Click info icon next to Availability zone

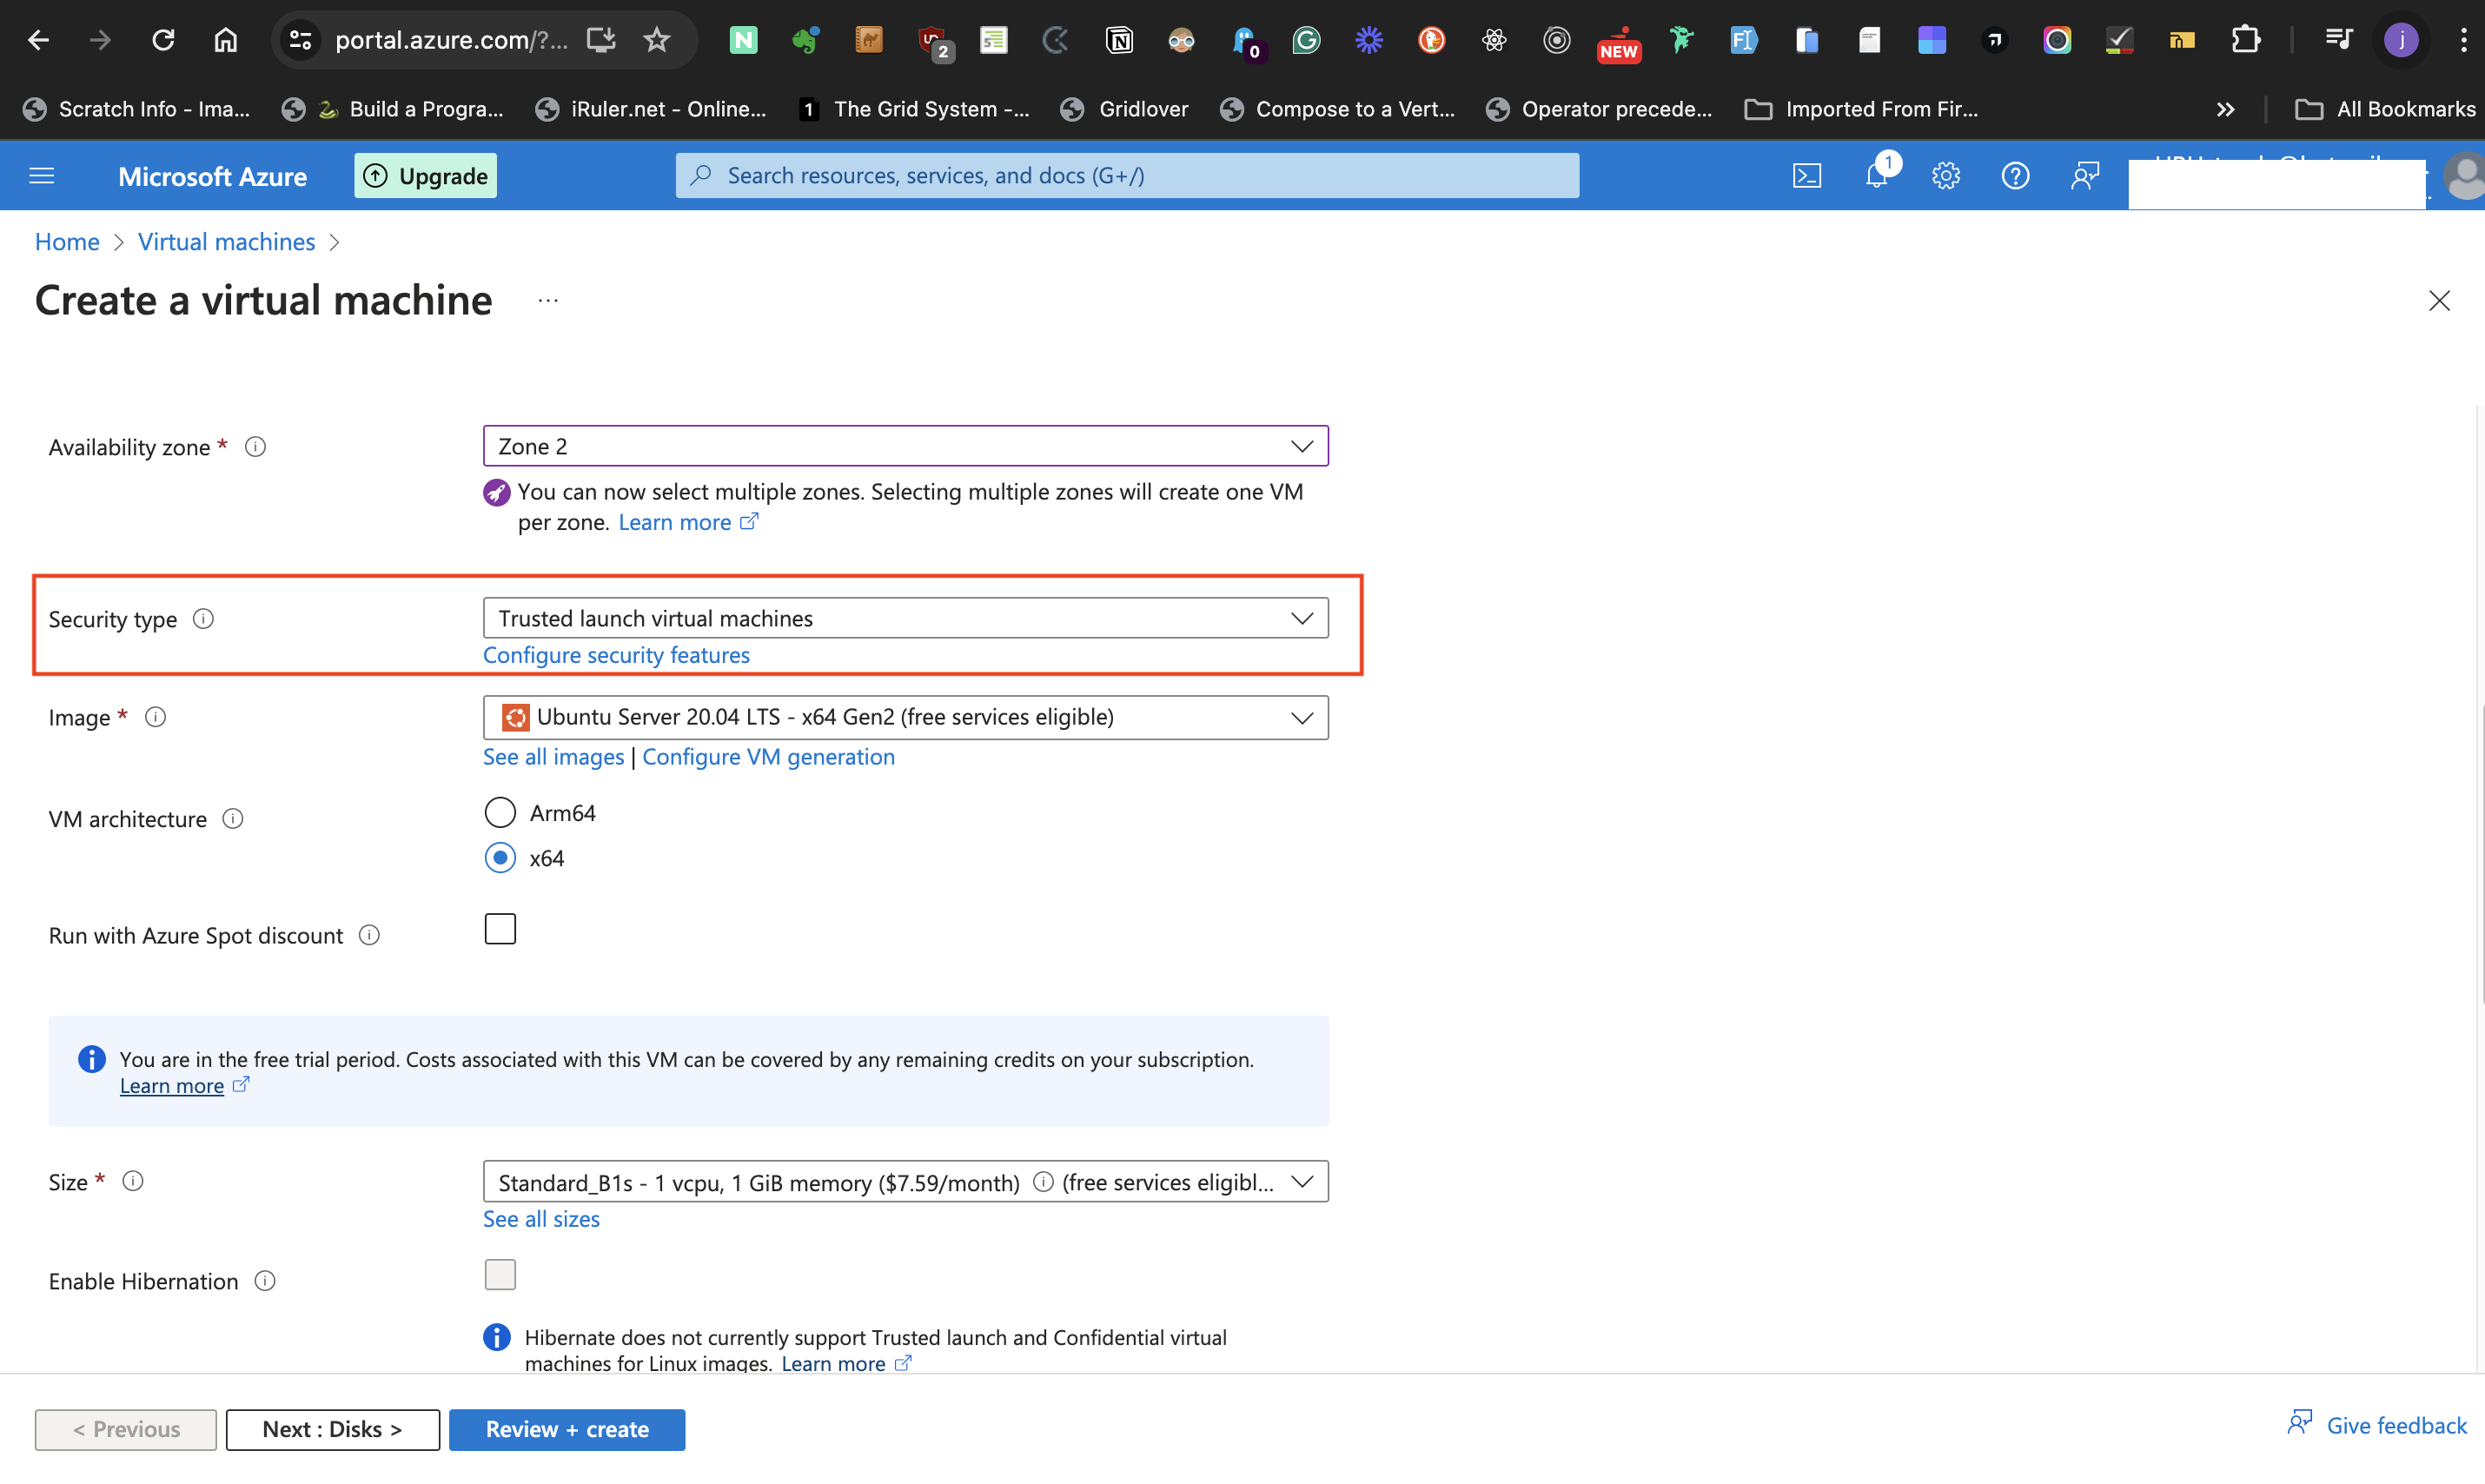(255, 447)
